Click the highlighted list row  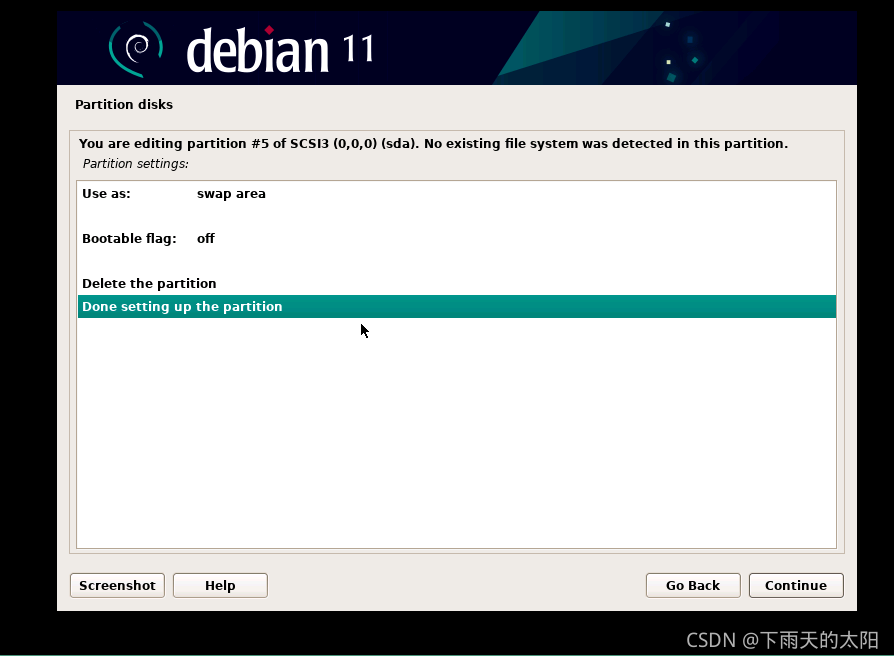(x=456, y=306)
